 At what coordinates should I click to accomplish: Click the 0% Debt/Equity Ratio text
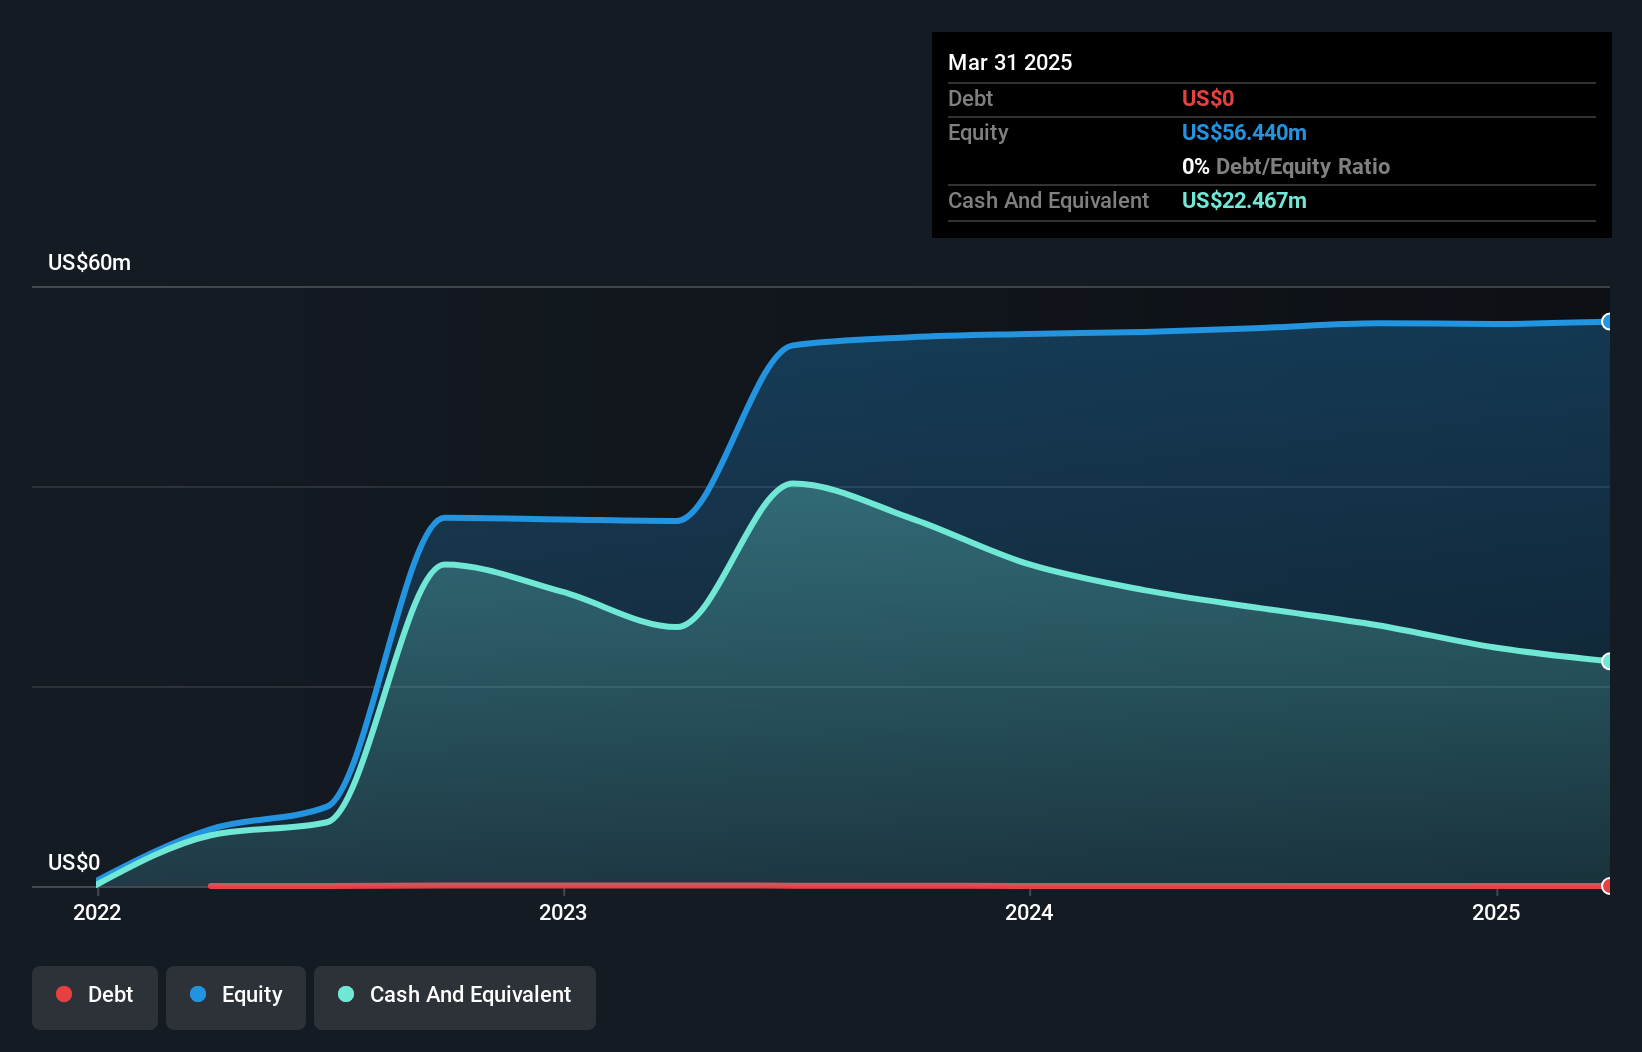pos(1286,166)
